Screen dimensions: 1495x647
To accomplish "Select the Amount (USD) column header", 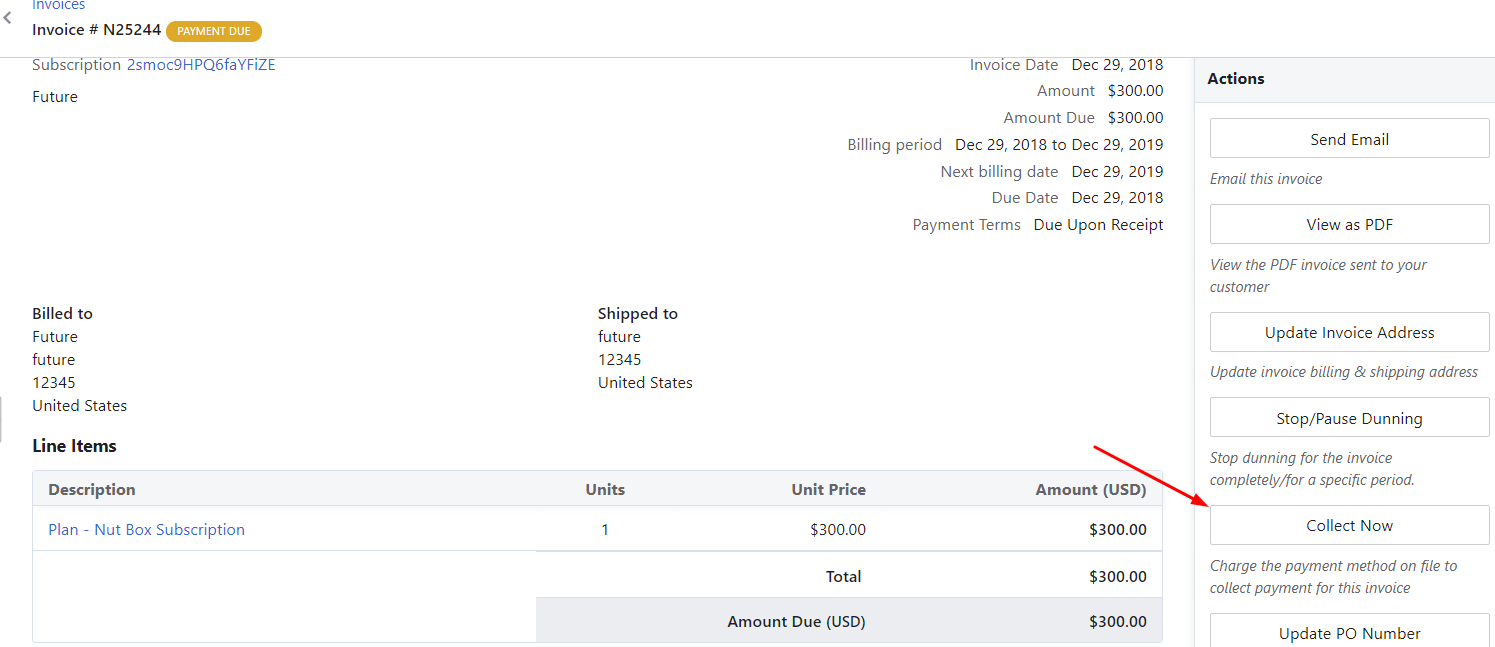I will click(x=1091, y=490).
